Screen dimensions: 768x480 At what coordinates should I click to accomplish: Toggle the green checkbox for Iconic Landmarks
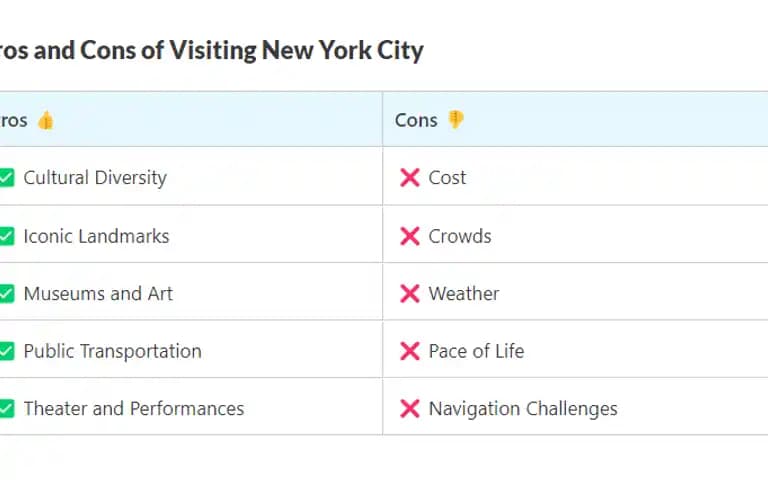click(6, 236)
